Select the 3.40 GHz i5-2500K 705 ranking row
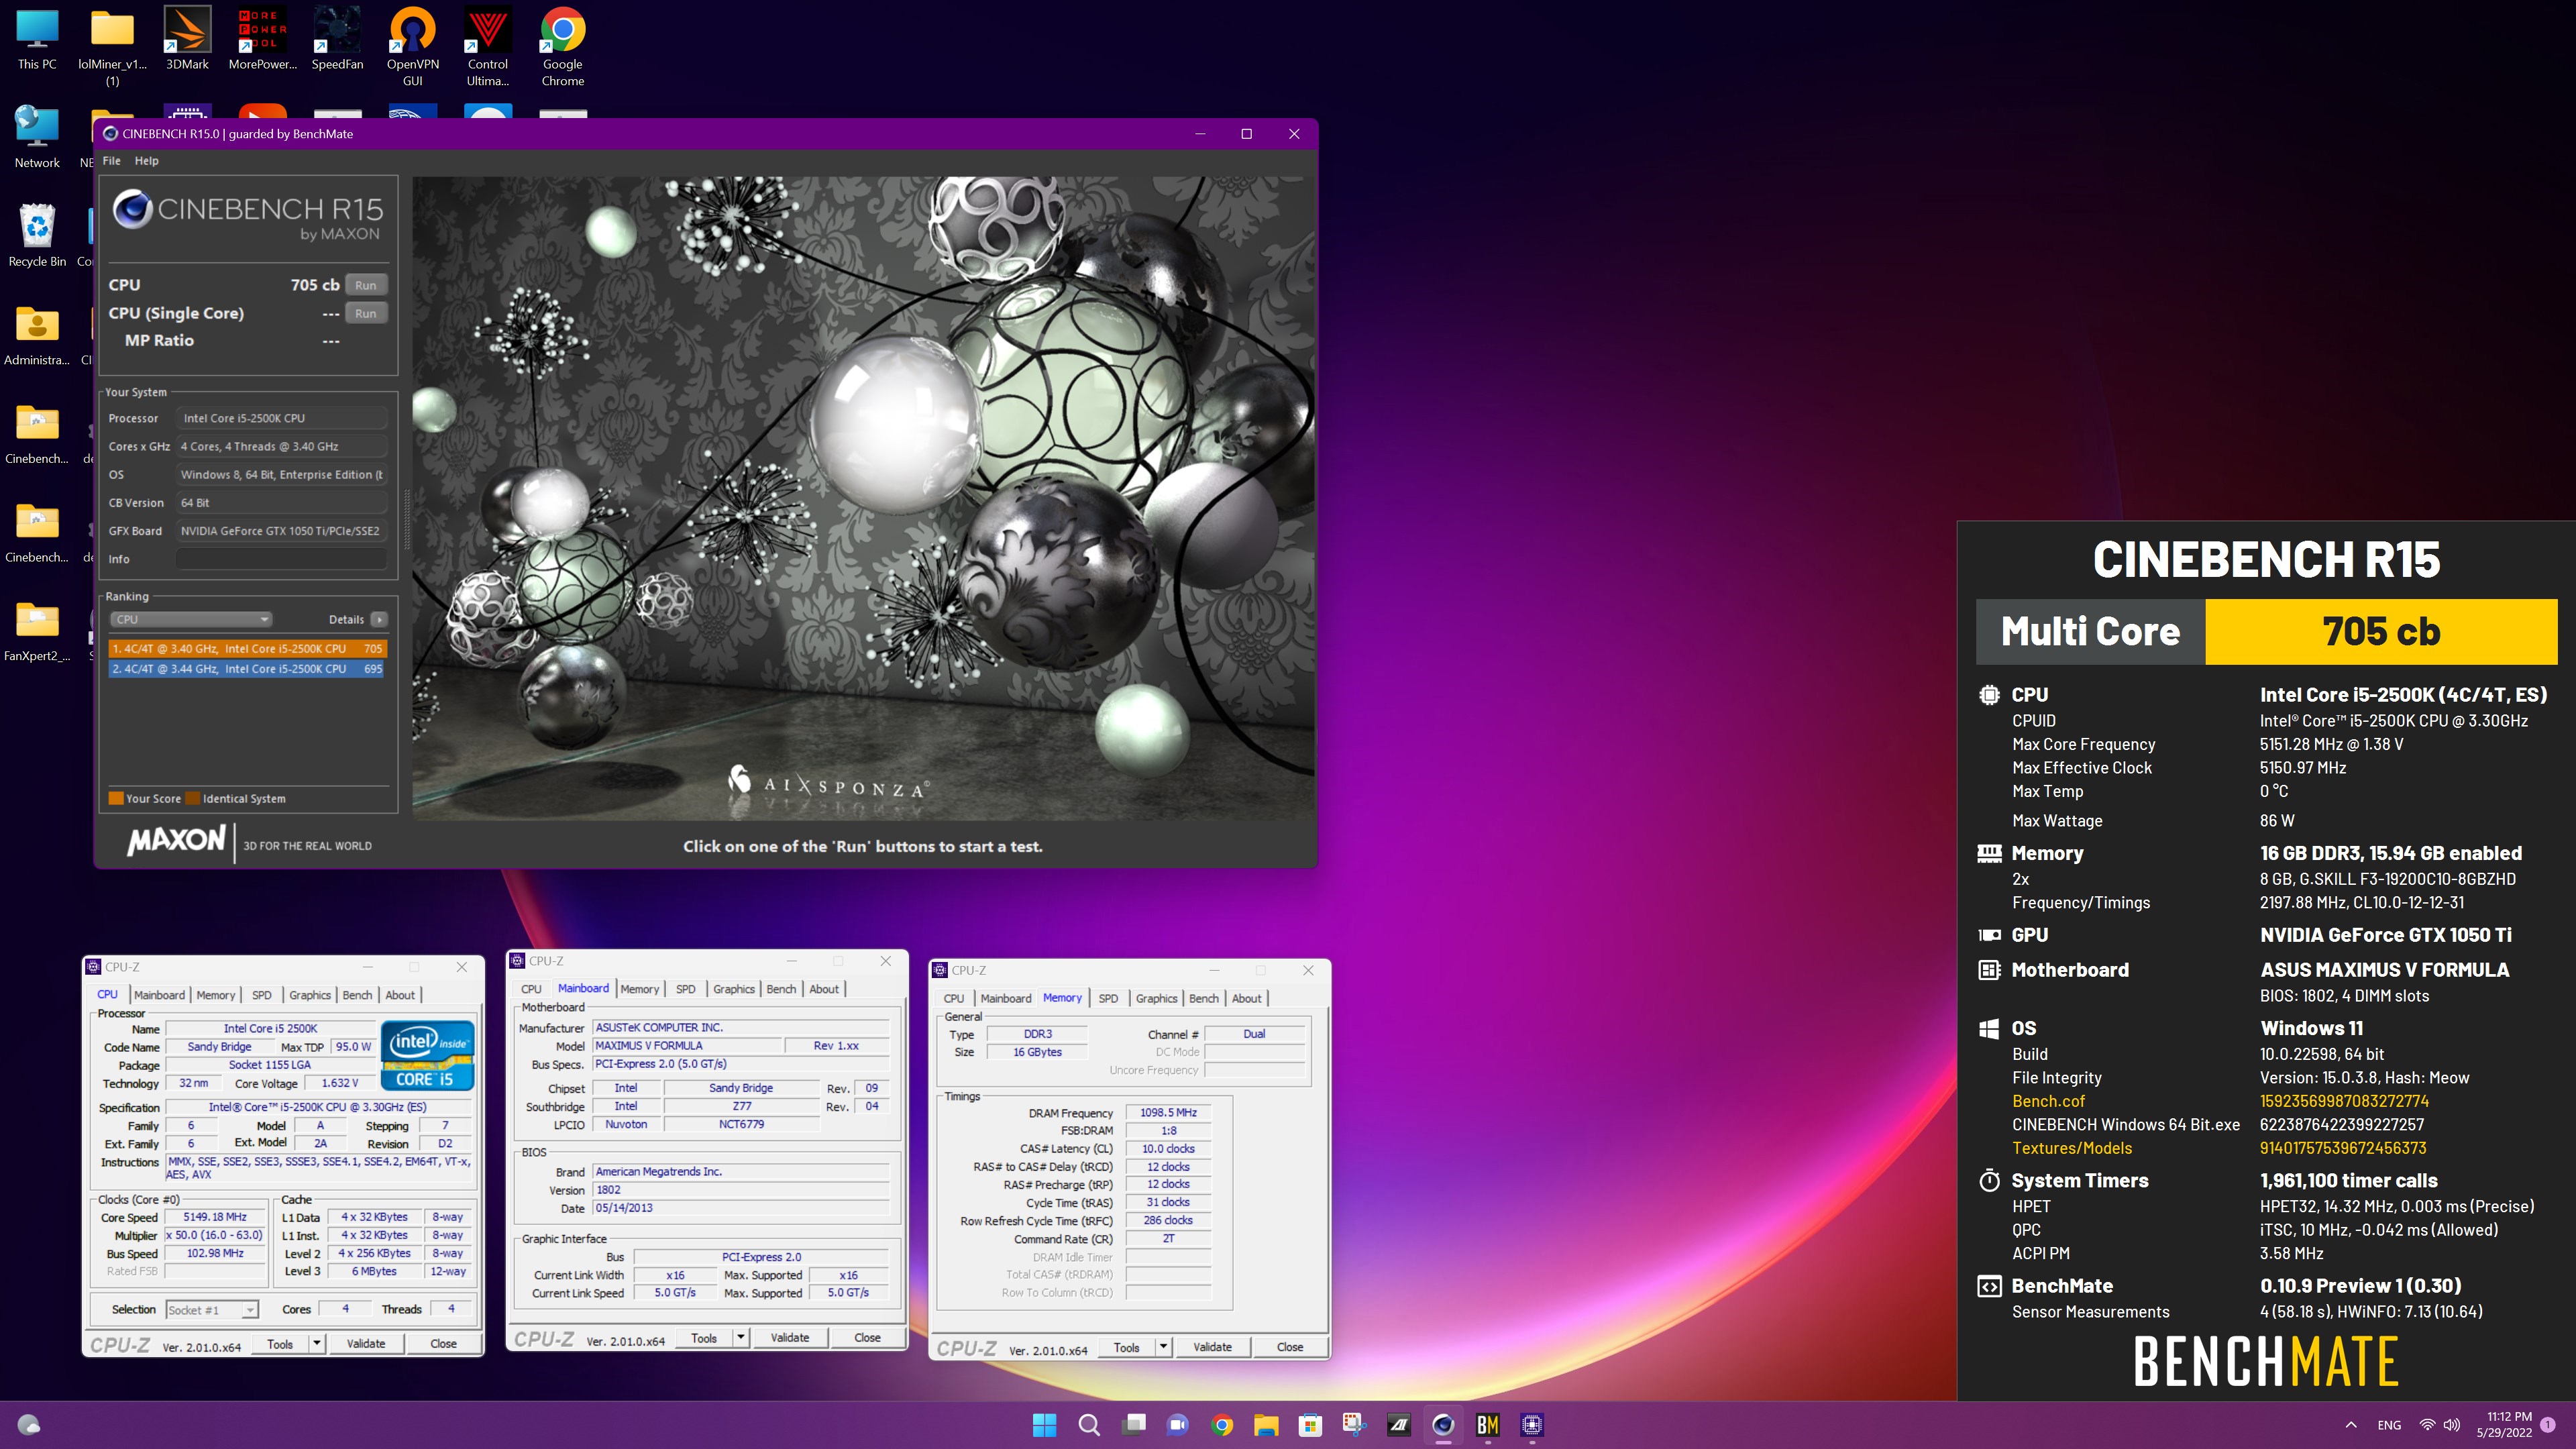This screenshot has width=2576, height=1449. [247, 648]
